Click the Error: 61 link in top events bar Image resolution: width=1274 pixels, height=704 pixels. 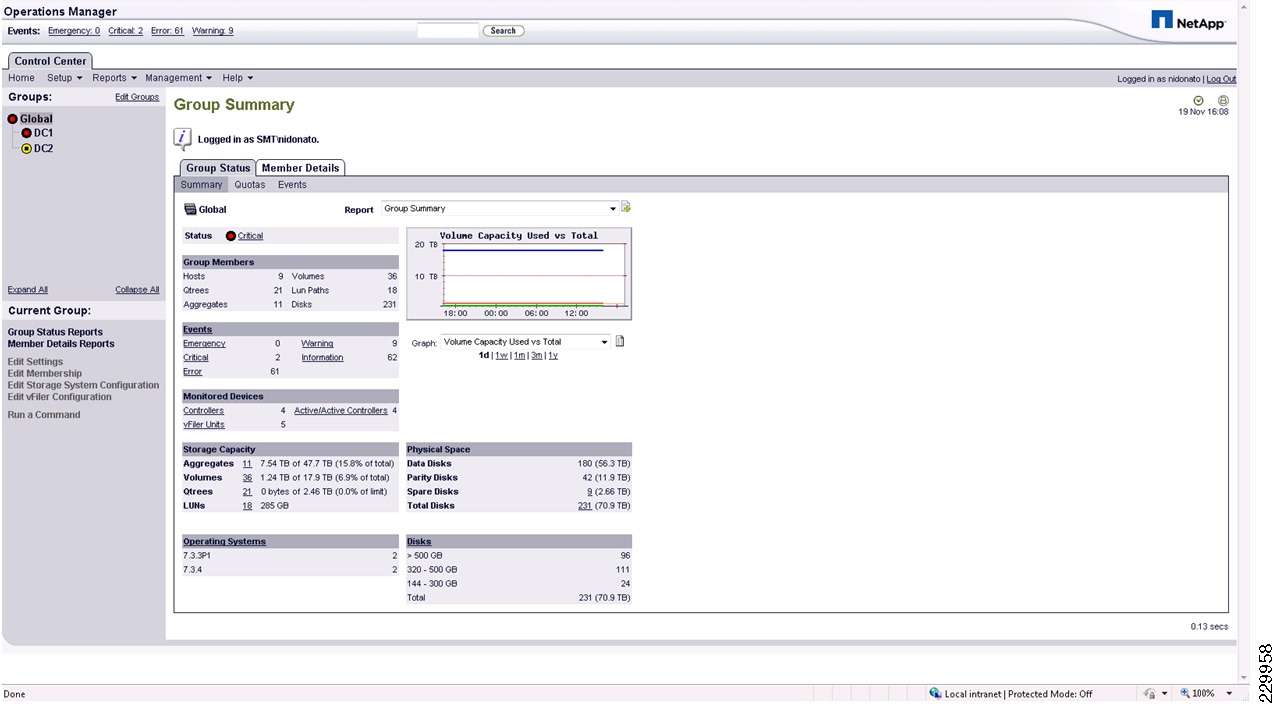(x=167, y=31)
